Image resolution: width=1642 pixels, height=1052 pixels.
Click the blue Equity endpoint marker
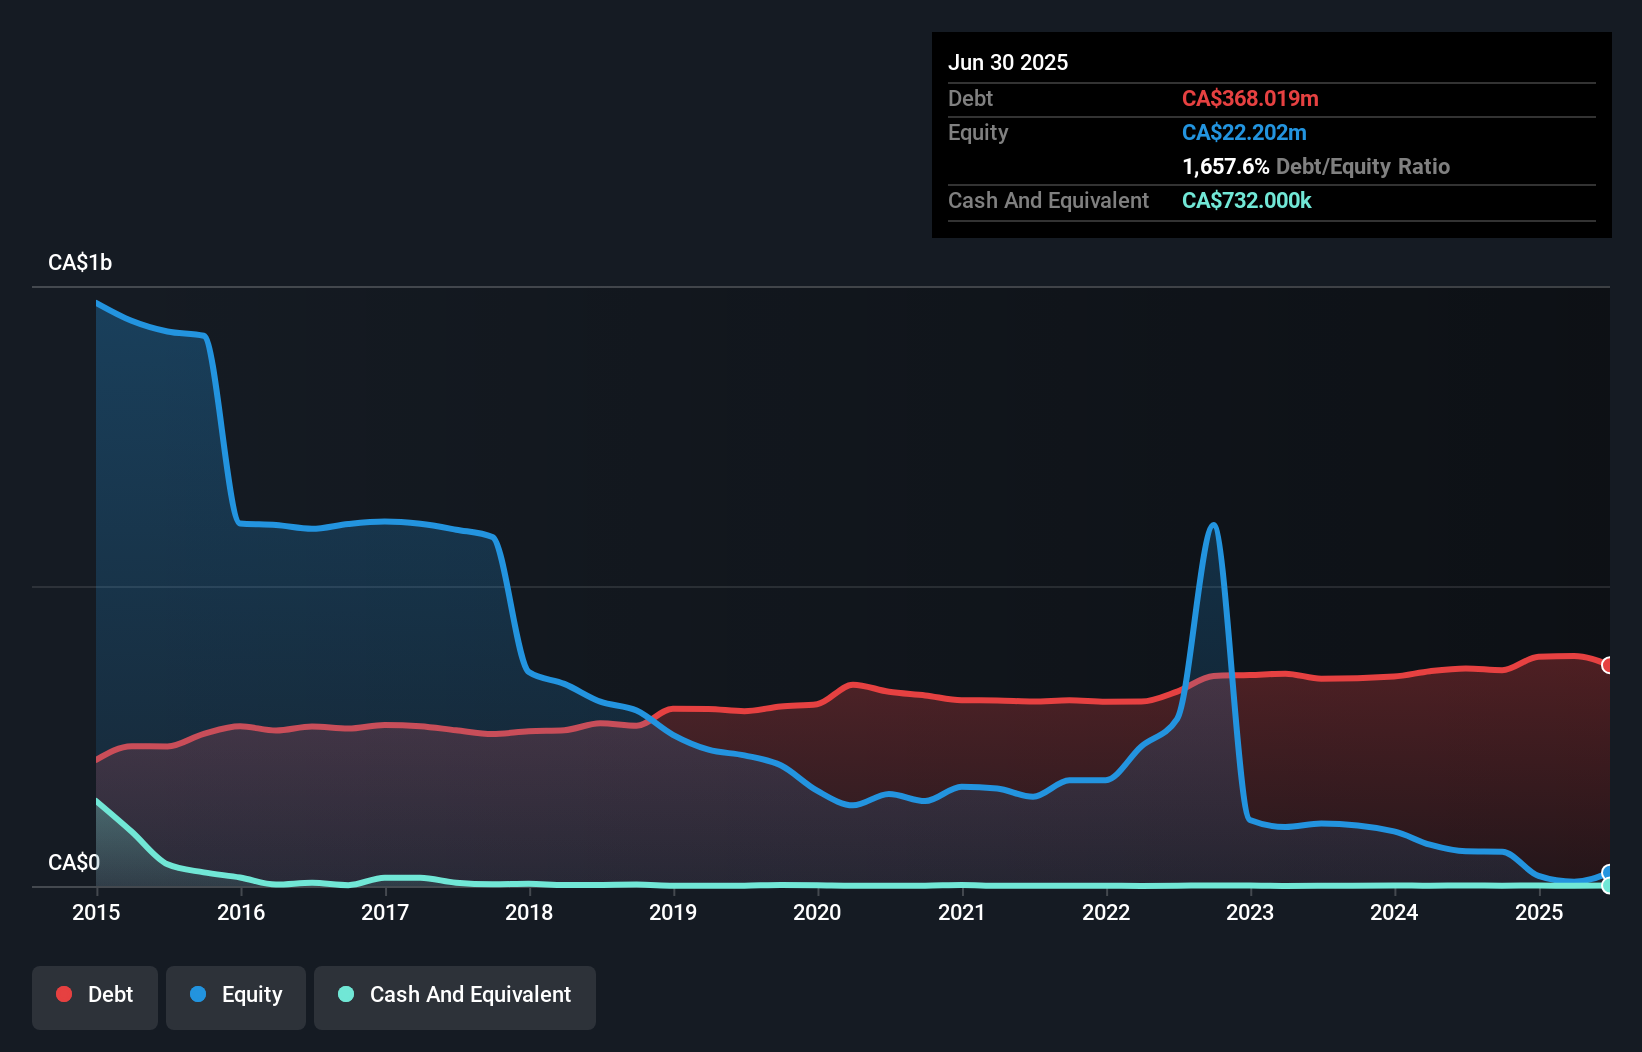(1608, 873)
